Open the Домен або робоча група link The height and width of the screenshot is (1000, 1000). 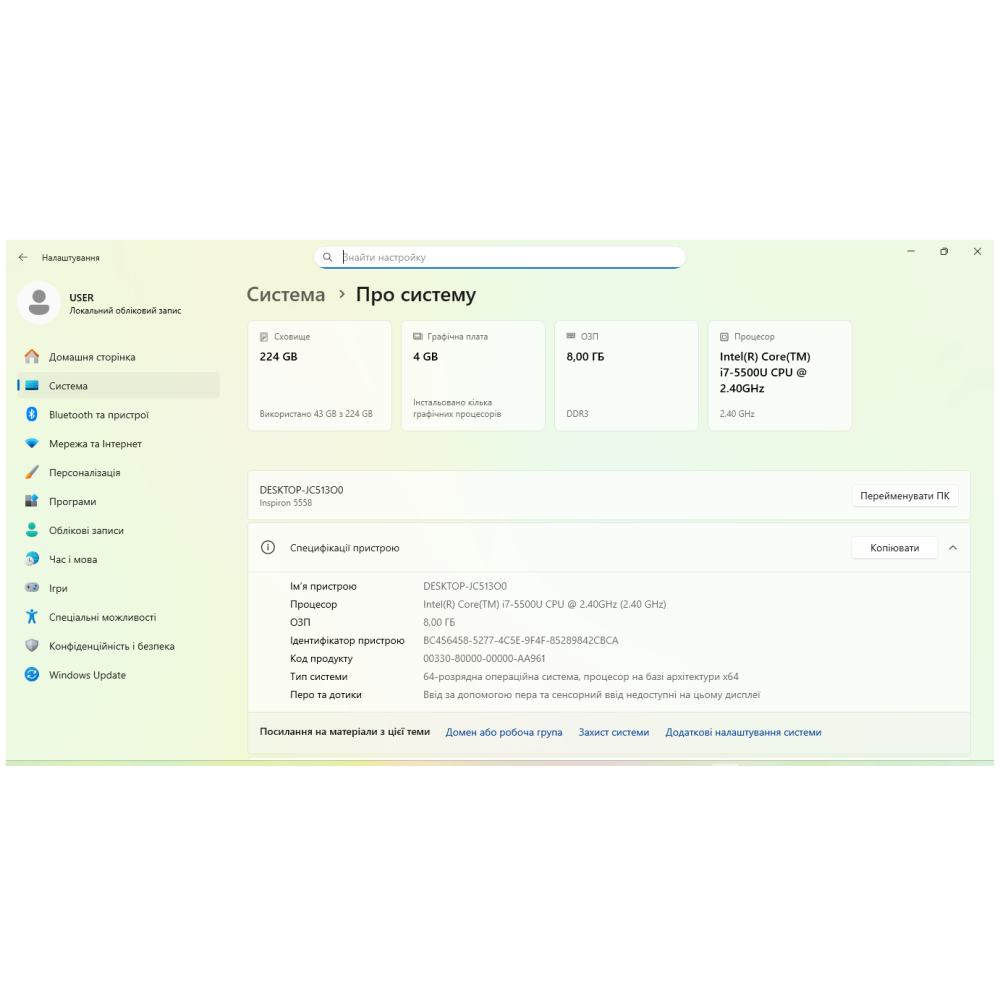coord(504,732)
